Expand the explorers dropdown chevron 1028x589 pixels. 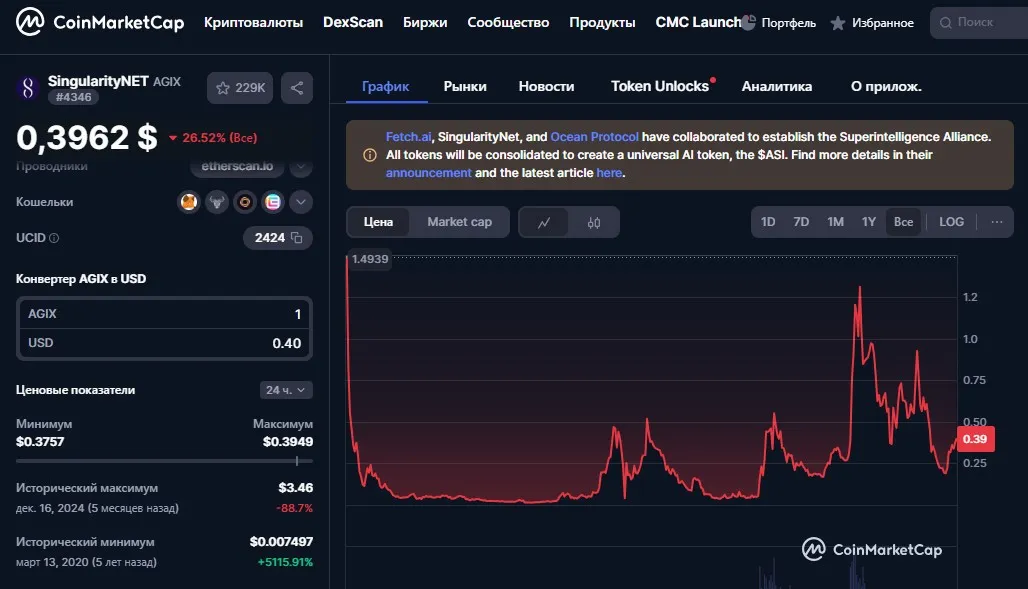(301, 167)
